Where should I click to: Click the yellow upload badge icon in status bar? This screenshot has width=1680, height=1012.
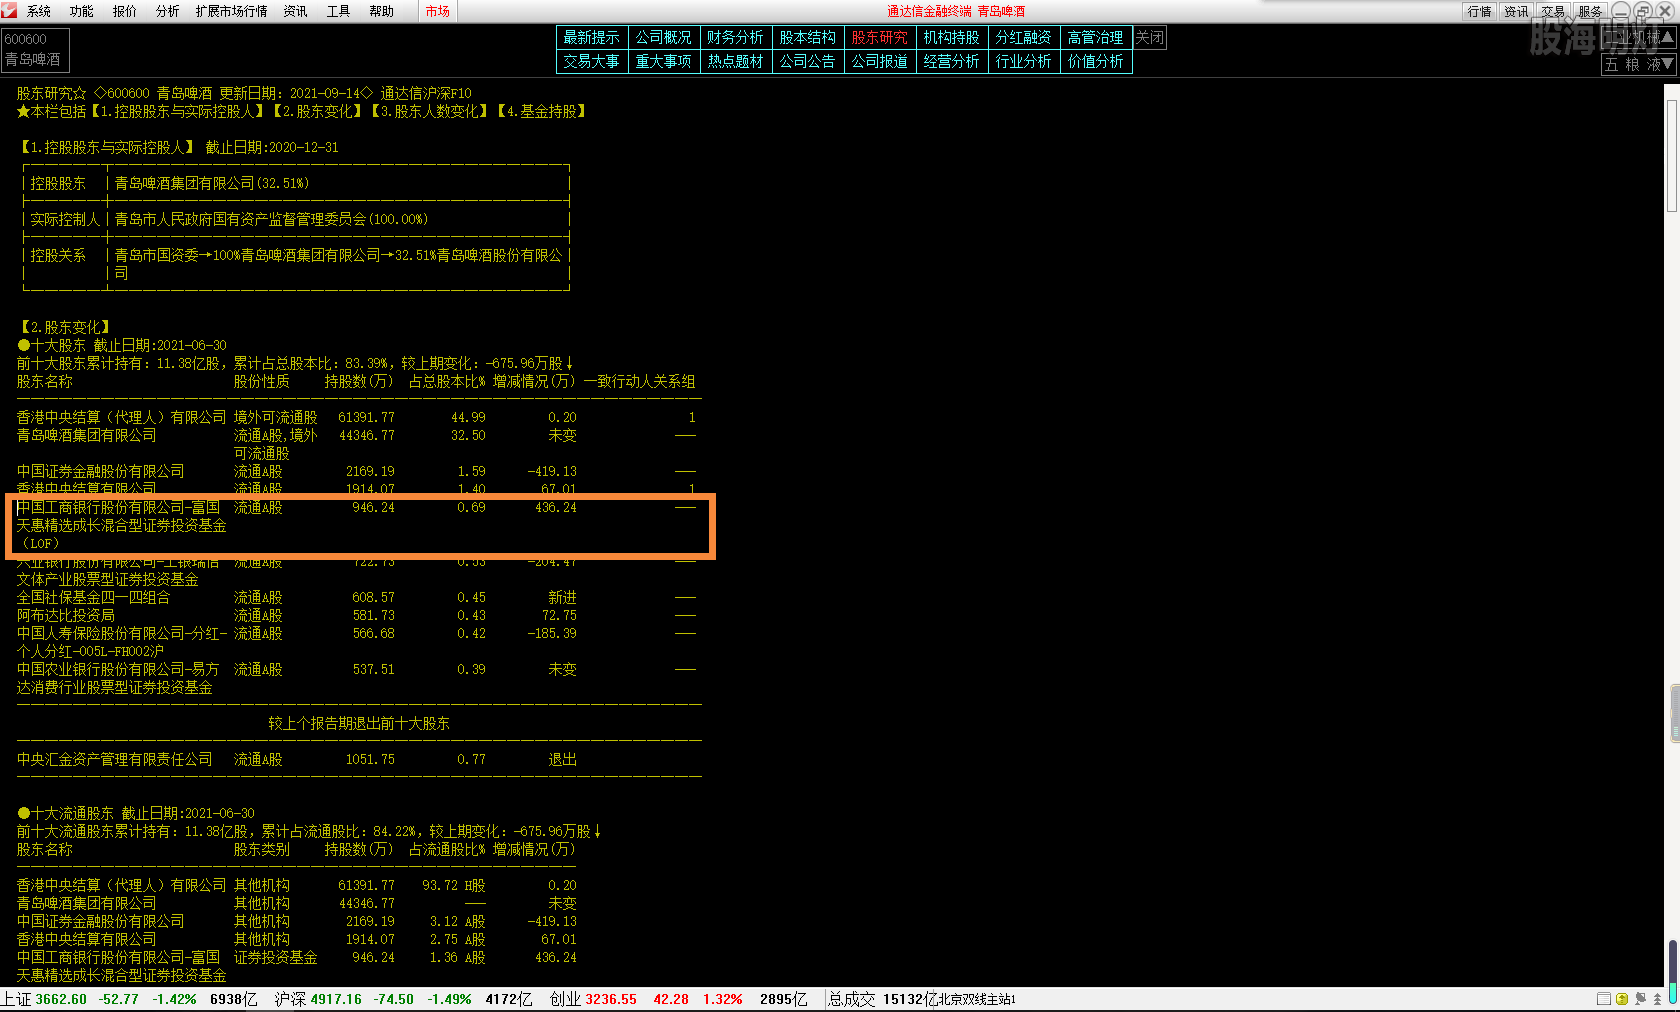1622,999
